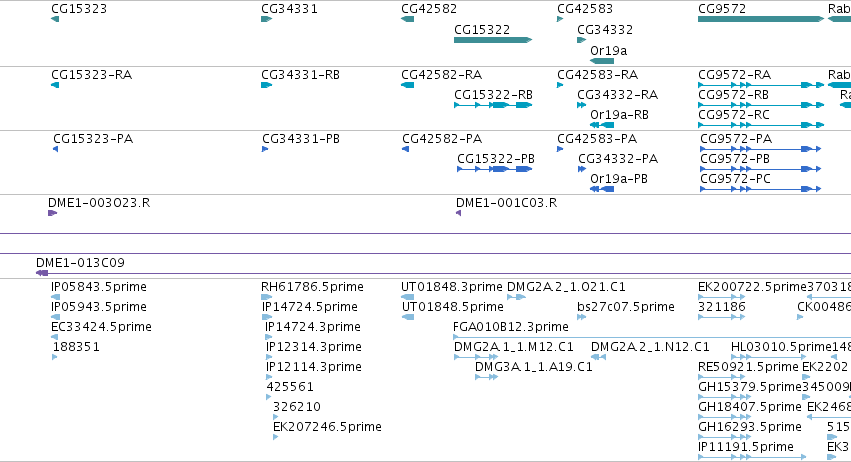This screenshot has width=851, height=462.
Task: Click EST IP14724.3prime
Action: (313, 327)
